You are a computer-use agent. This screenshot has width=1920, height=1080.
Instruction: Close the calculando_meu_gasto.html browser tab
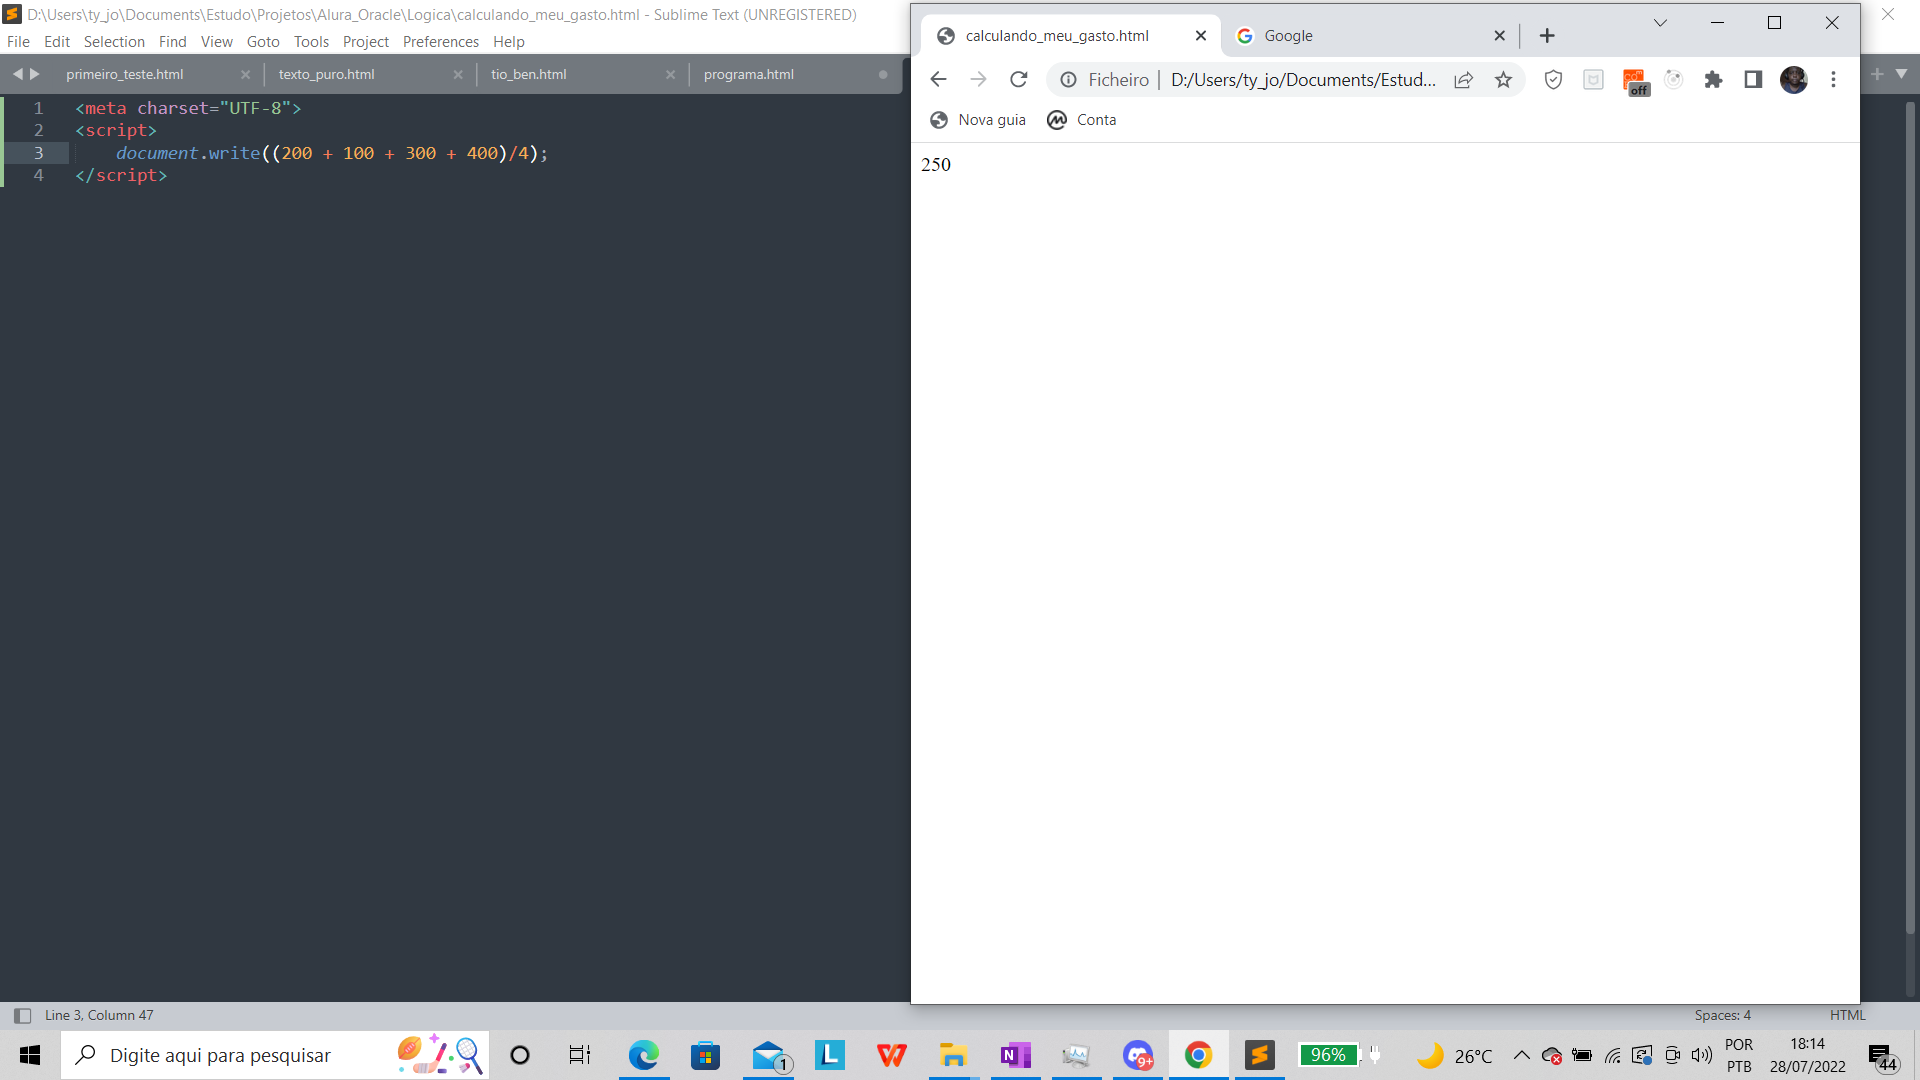click(x=1201, y=36)
